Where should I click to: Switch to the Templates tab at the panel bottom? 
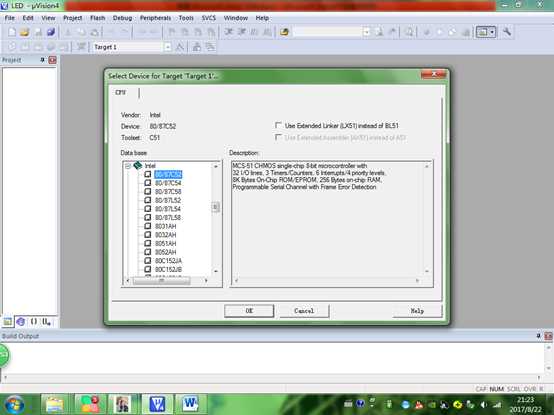click(46, 321)
